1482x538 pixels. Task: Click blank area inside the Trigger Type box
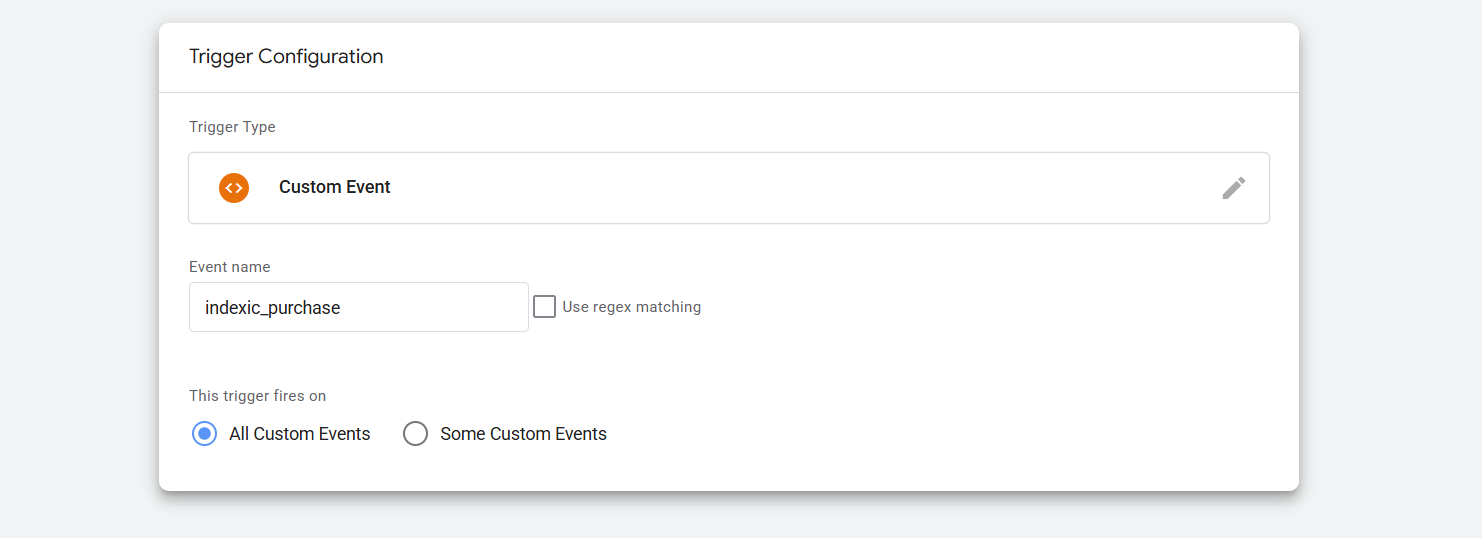[800, 188]
